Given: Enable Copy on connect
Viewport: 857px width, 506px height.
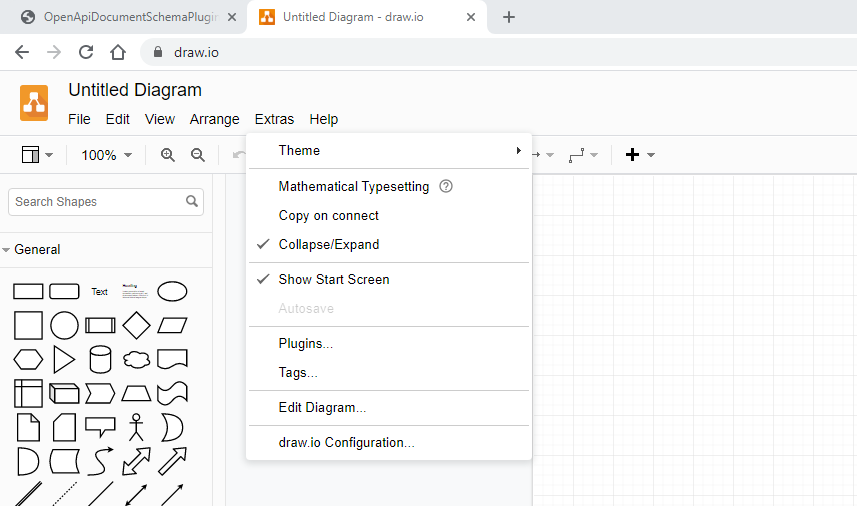Looking at the screenshot, I should point(329,215).
